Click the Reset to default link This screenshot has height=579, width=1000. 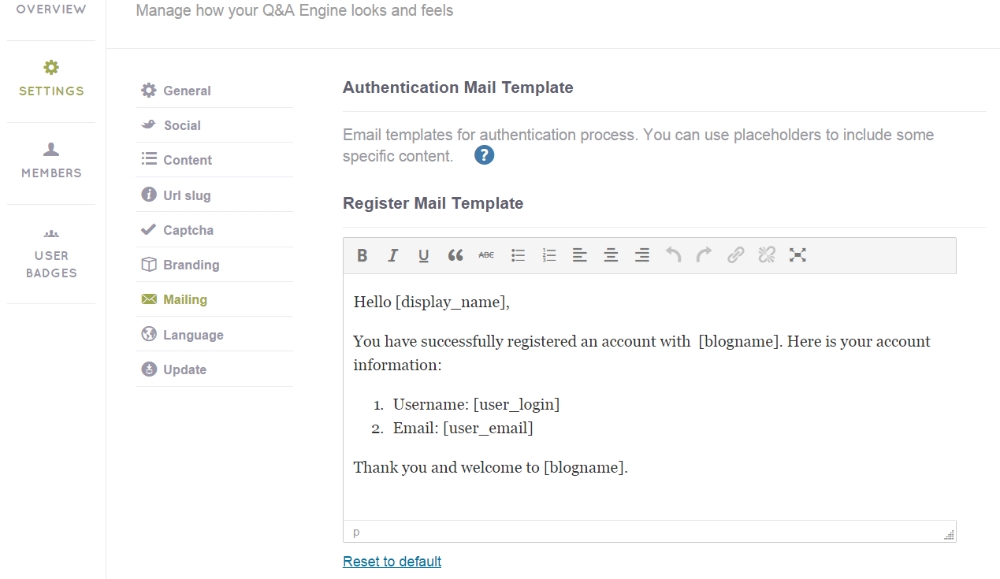[x=392, y=562]
